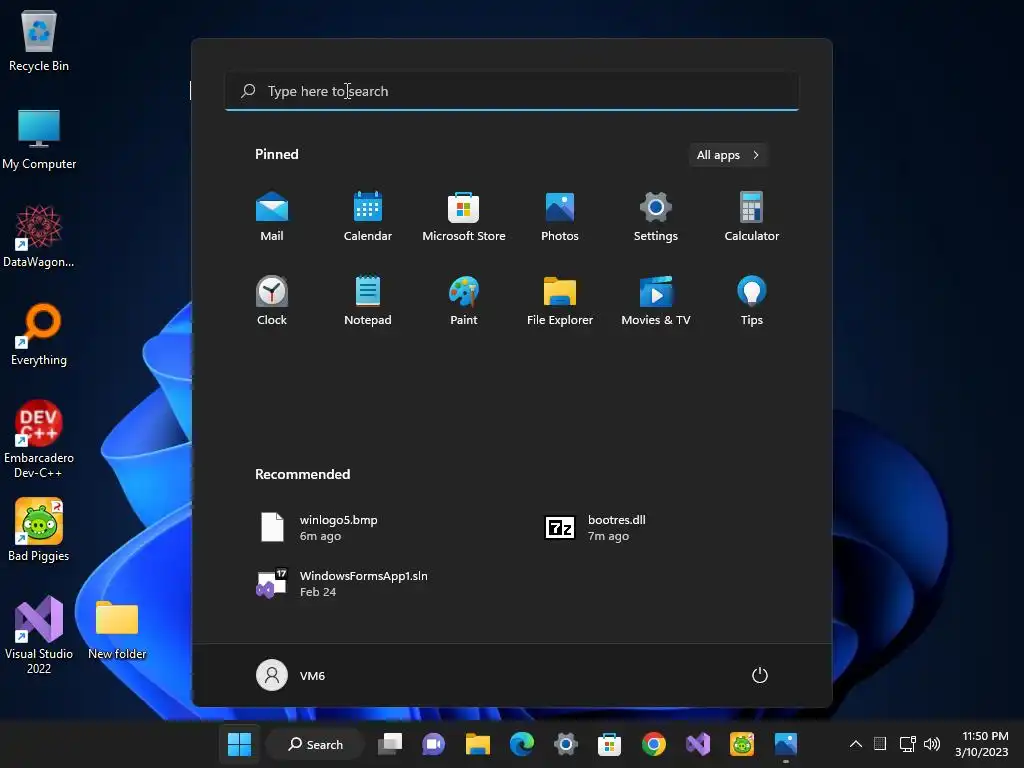Expand the All apps list
The width and height of the screenshot is (1024, 768).
[728, 155]
